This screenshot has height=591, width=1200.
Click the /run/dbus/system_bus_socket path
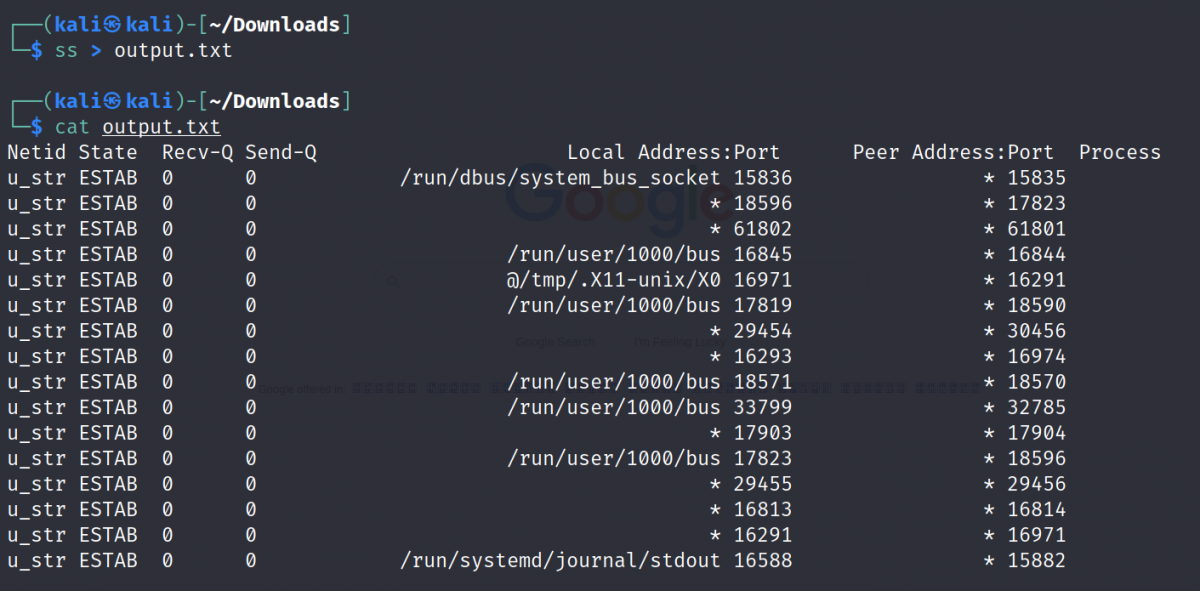(x=560, y=178)
